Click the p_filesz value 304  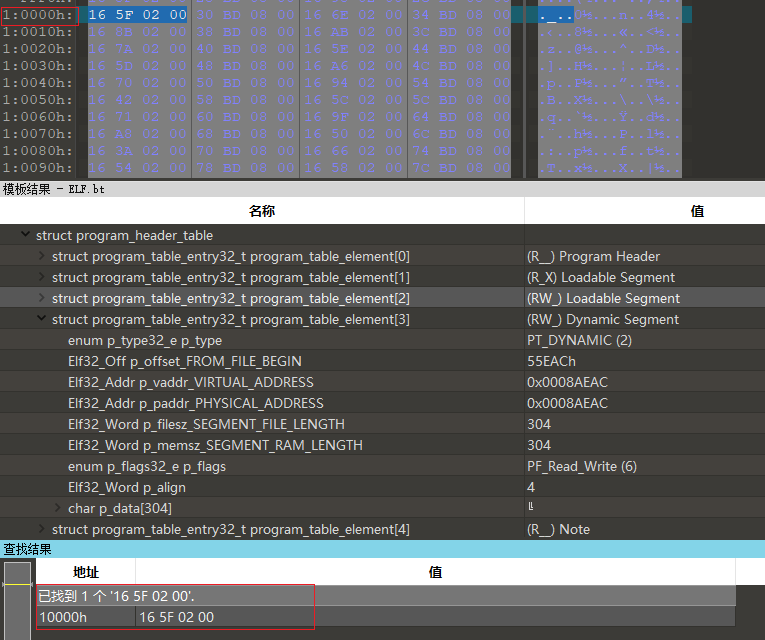click(x=539, y=424)
